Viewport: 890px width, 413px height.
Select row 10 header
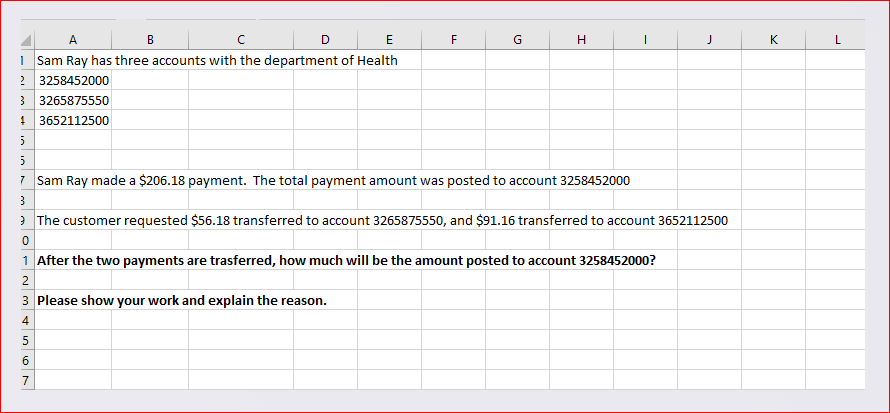point(28,240)
